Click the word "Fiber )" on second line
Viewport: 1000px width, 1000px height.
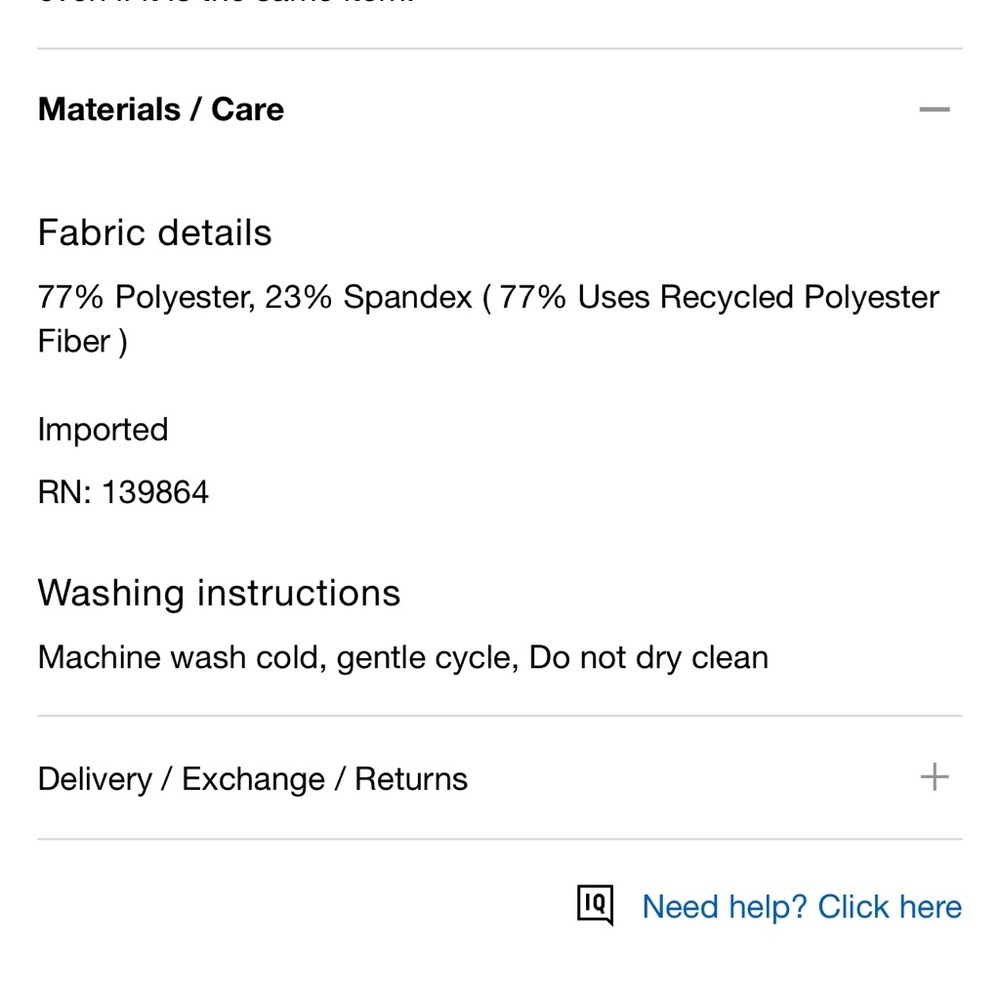coord(82,341)
